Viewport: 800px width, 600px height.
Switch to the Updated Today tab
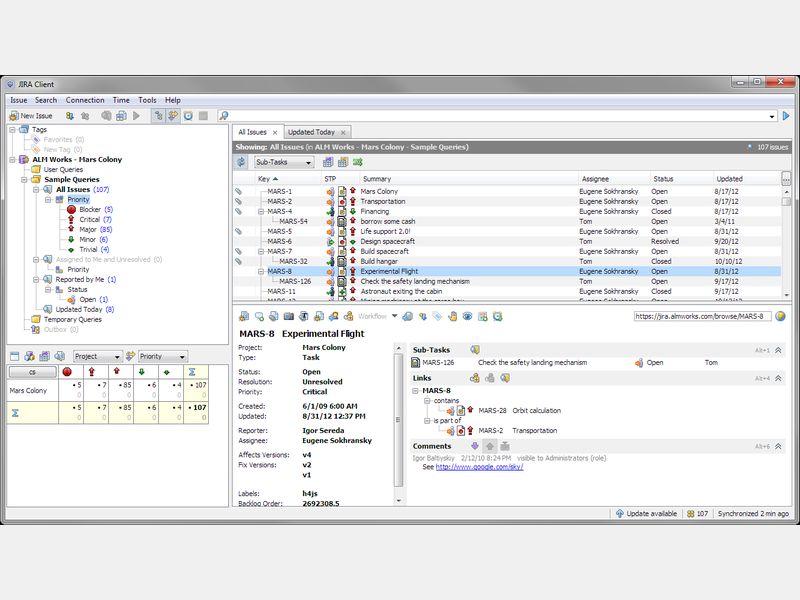(x=311, y=132)
